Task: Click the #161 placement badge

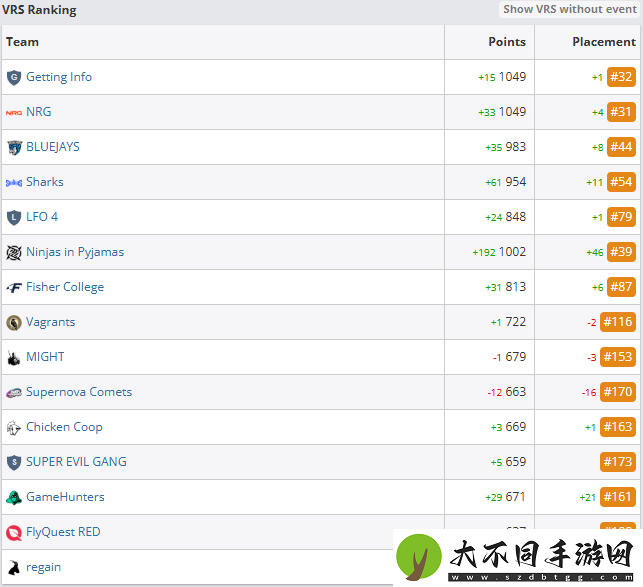Action: tap(618, 497)
